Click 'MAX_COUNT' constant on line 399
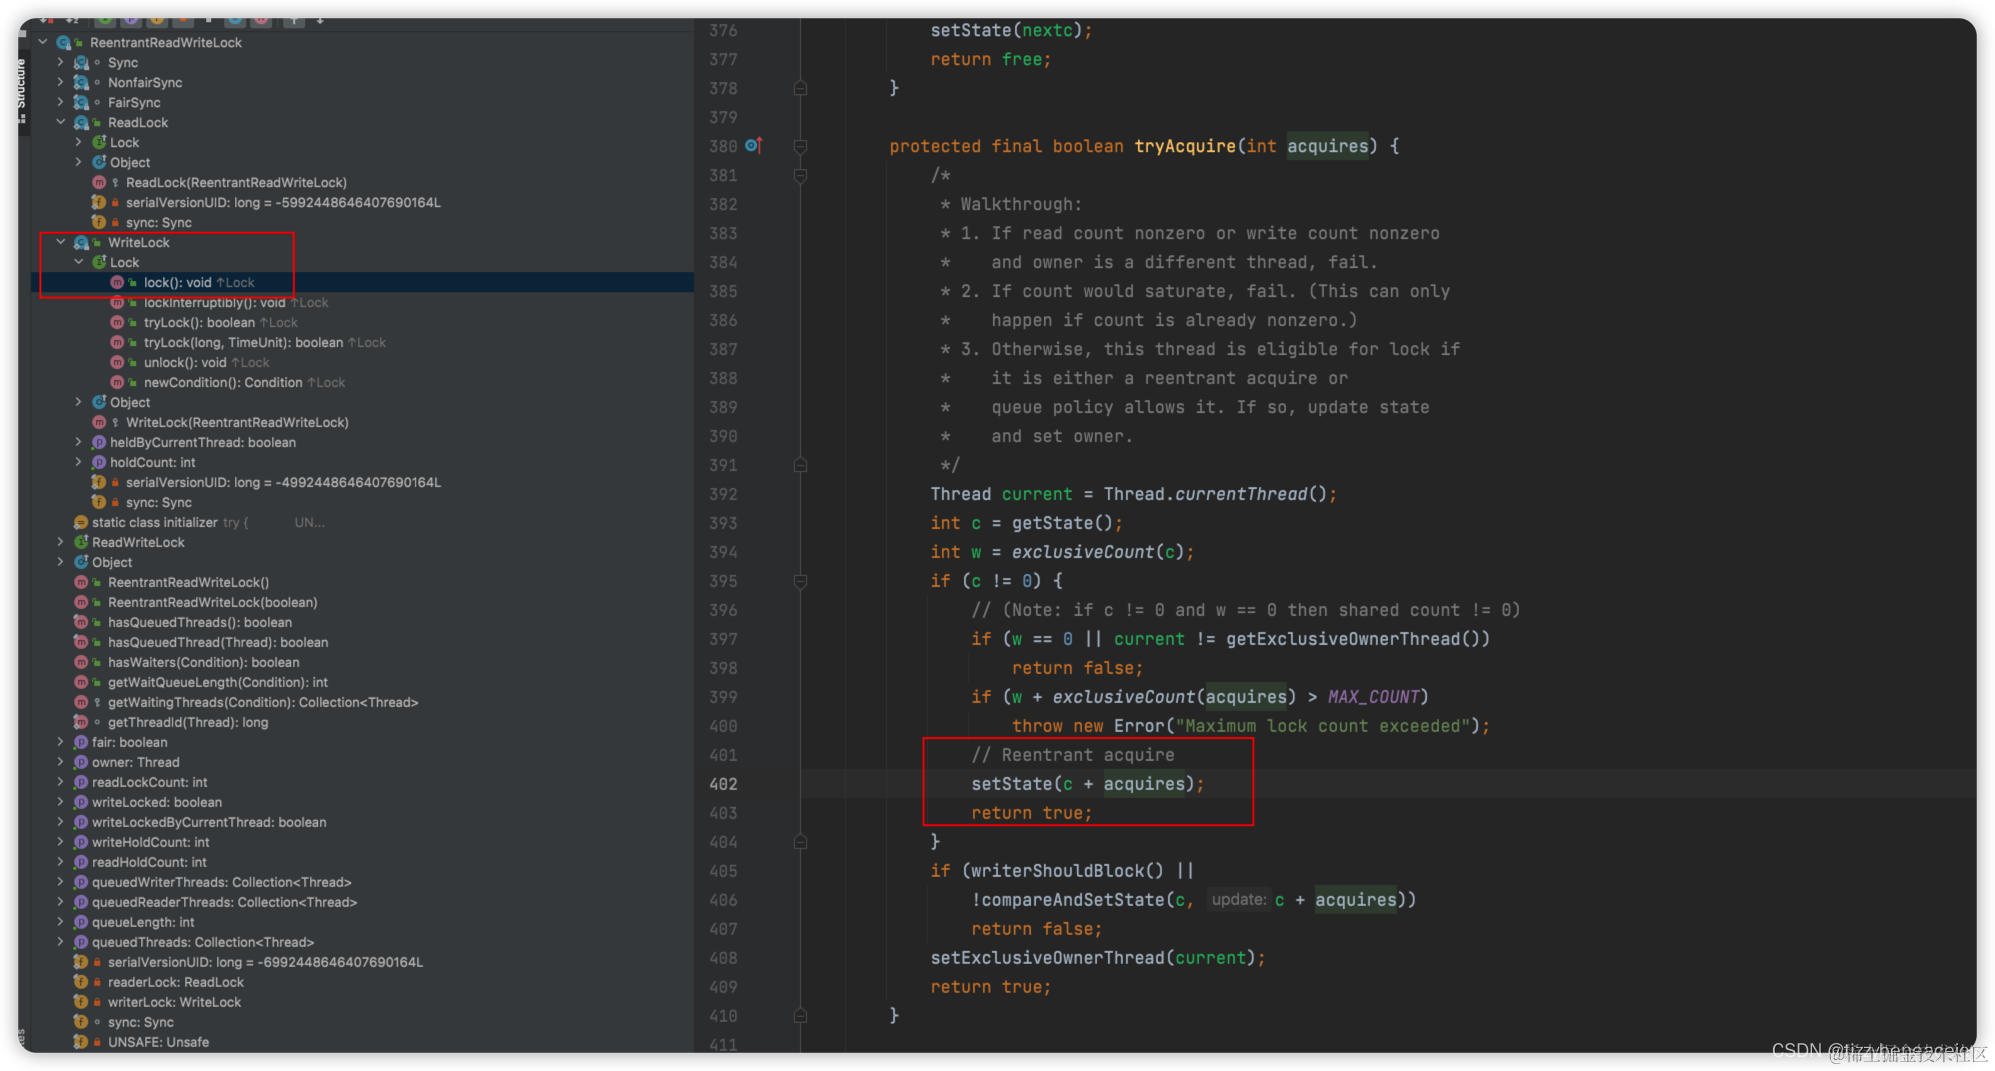The image size is (1995, 1071). click(1373, 697)
